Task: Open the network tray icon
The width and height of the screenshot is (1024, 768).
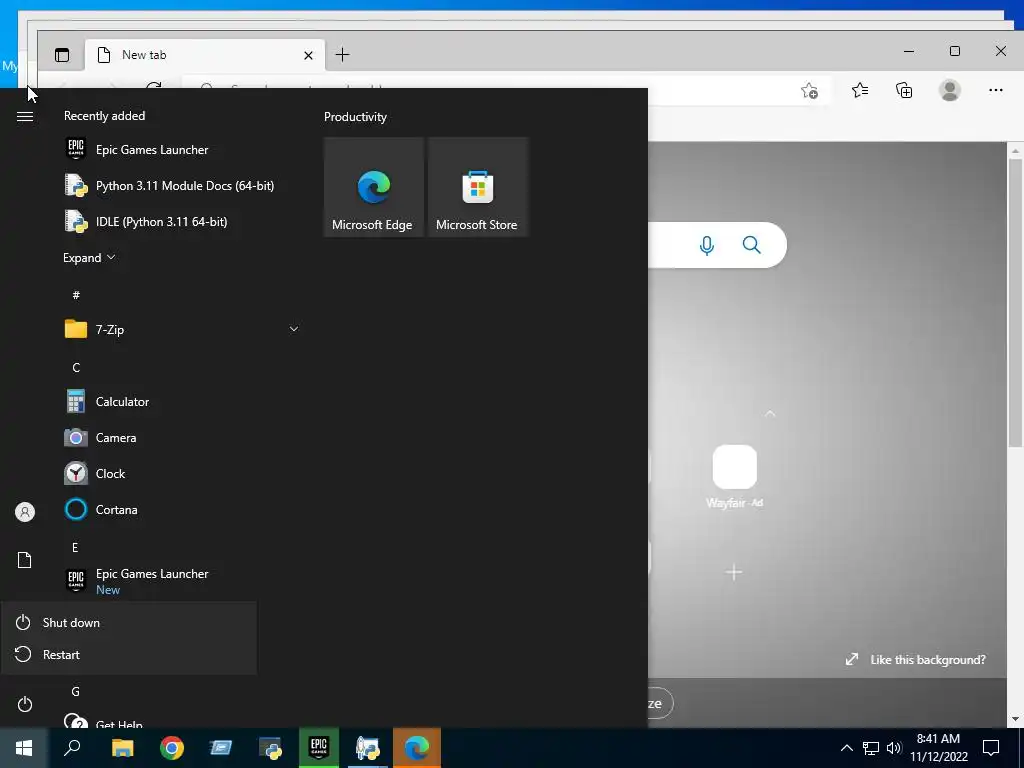Action: pyautogui.click(x=871, y=748)
